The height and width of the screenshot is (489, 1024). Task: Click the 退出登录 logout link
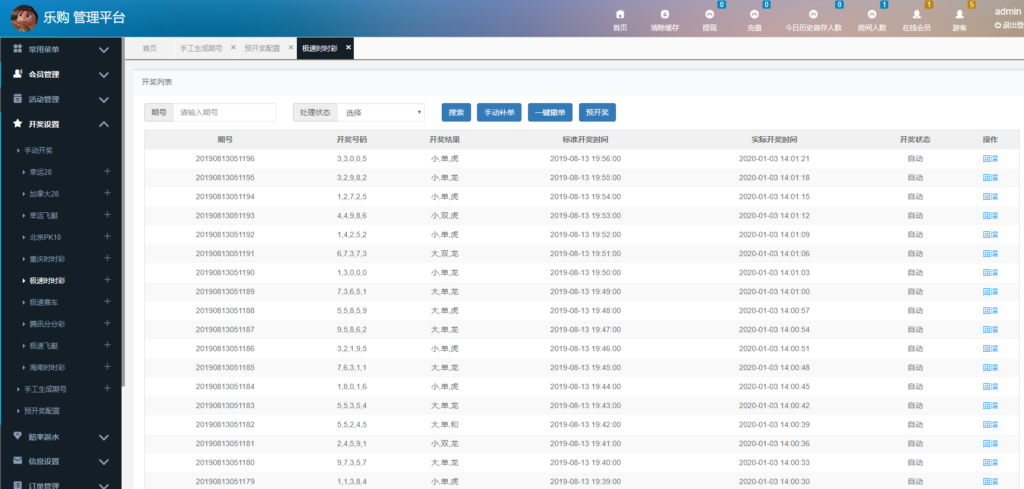1010,25
